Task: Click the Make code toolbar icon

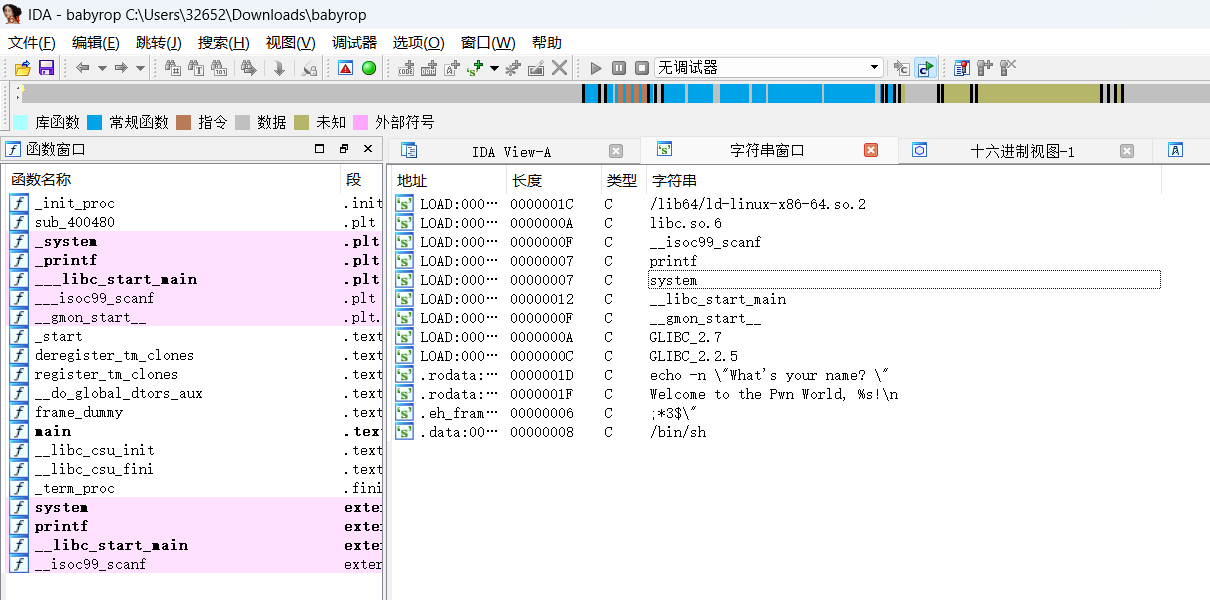Action: pyautogui.click(x=406, y=68)
